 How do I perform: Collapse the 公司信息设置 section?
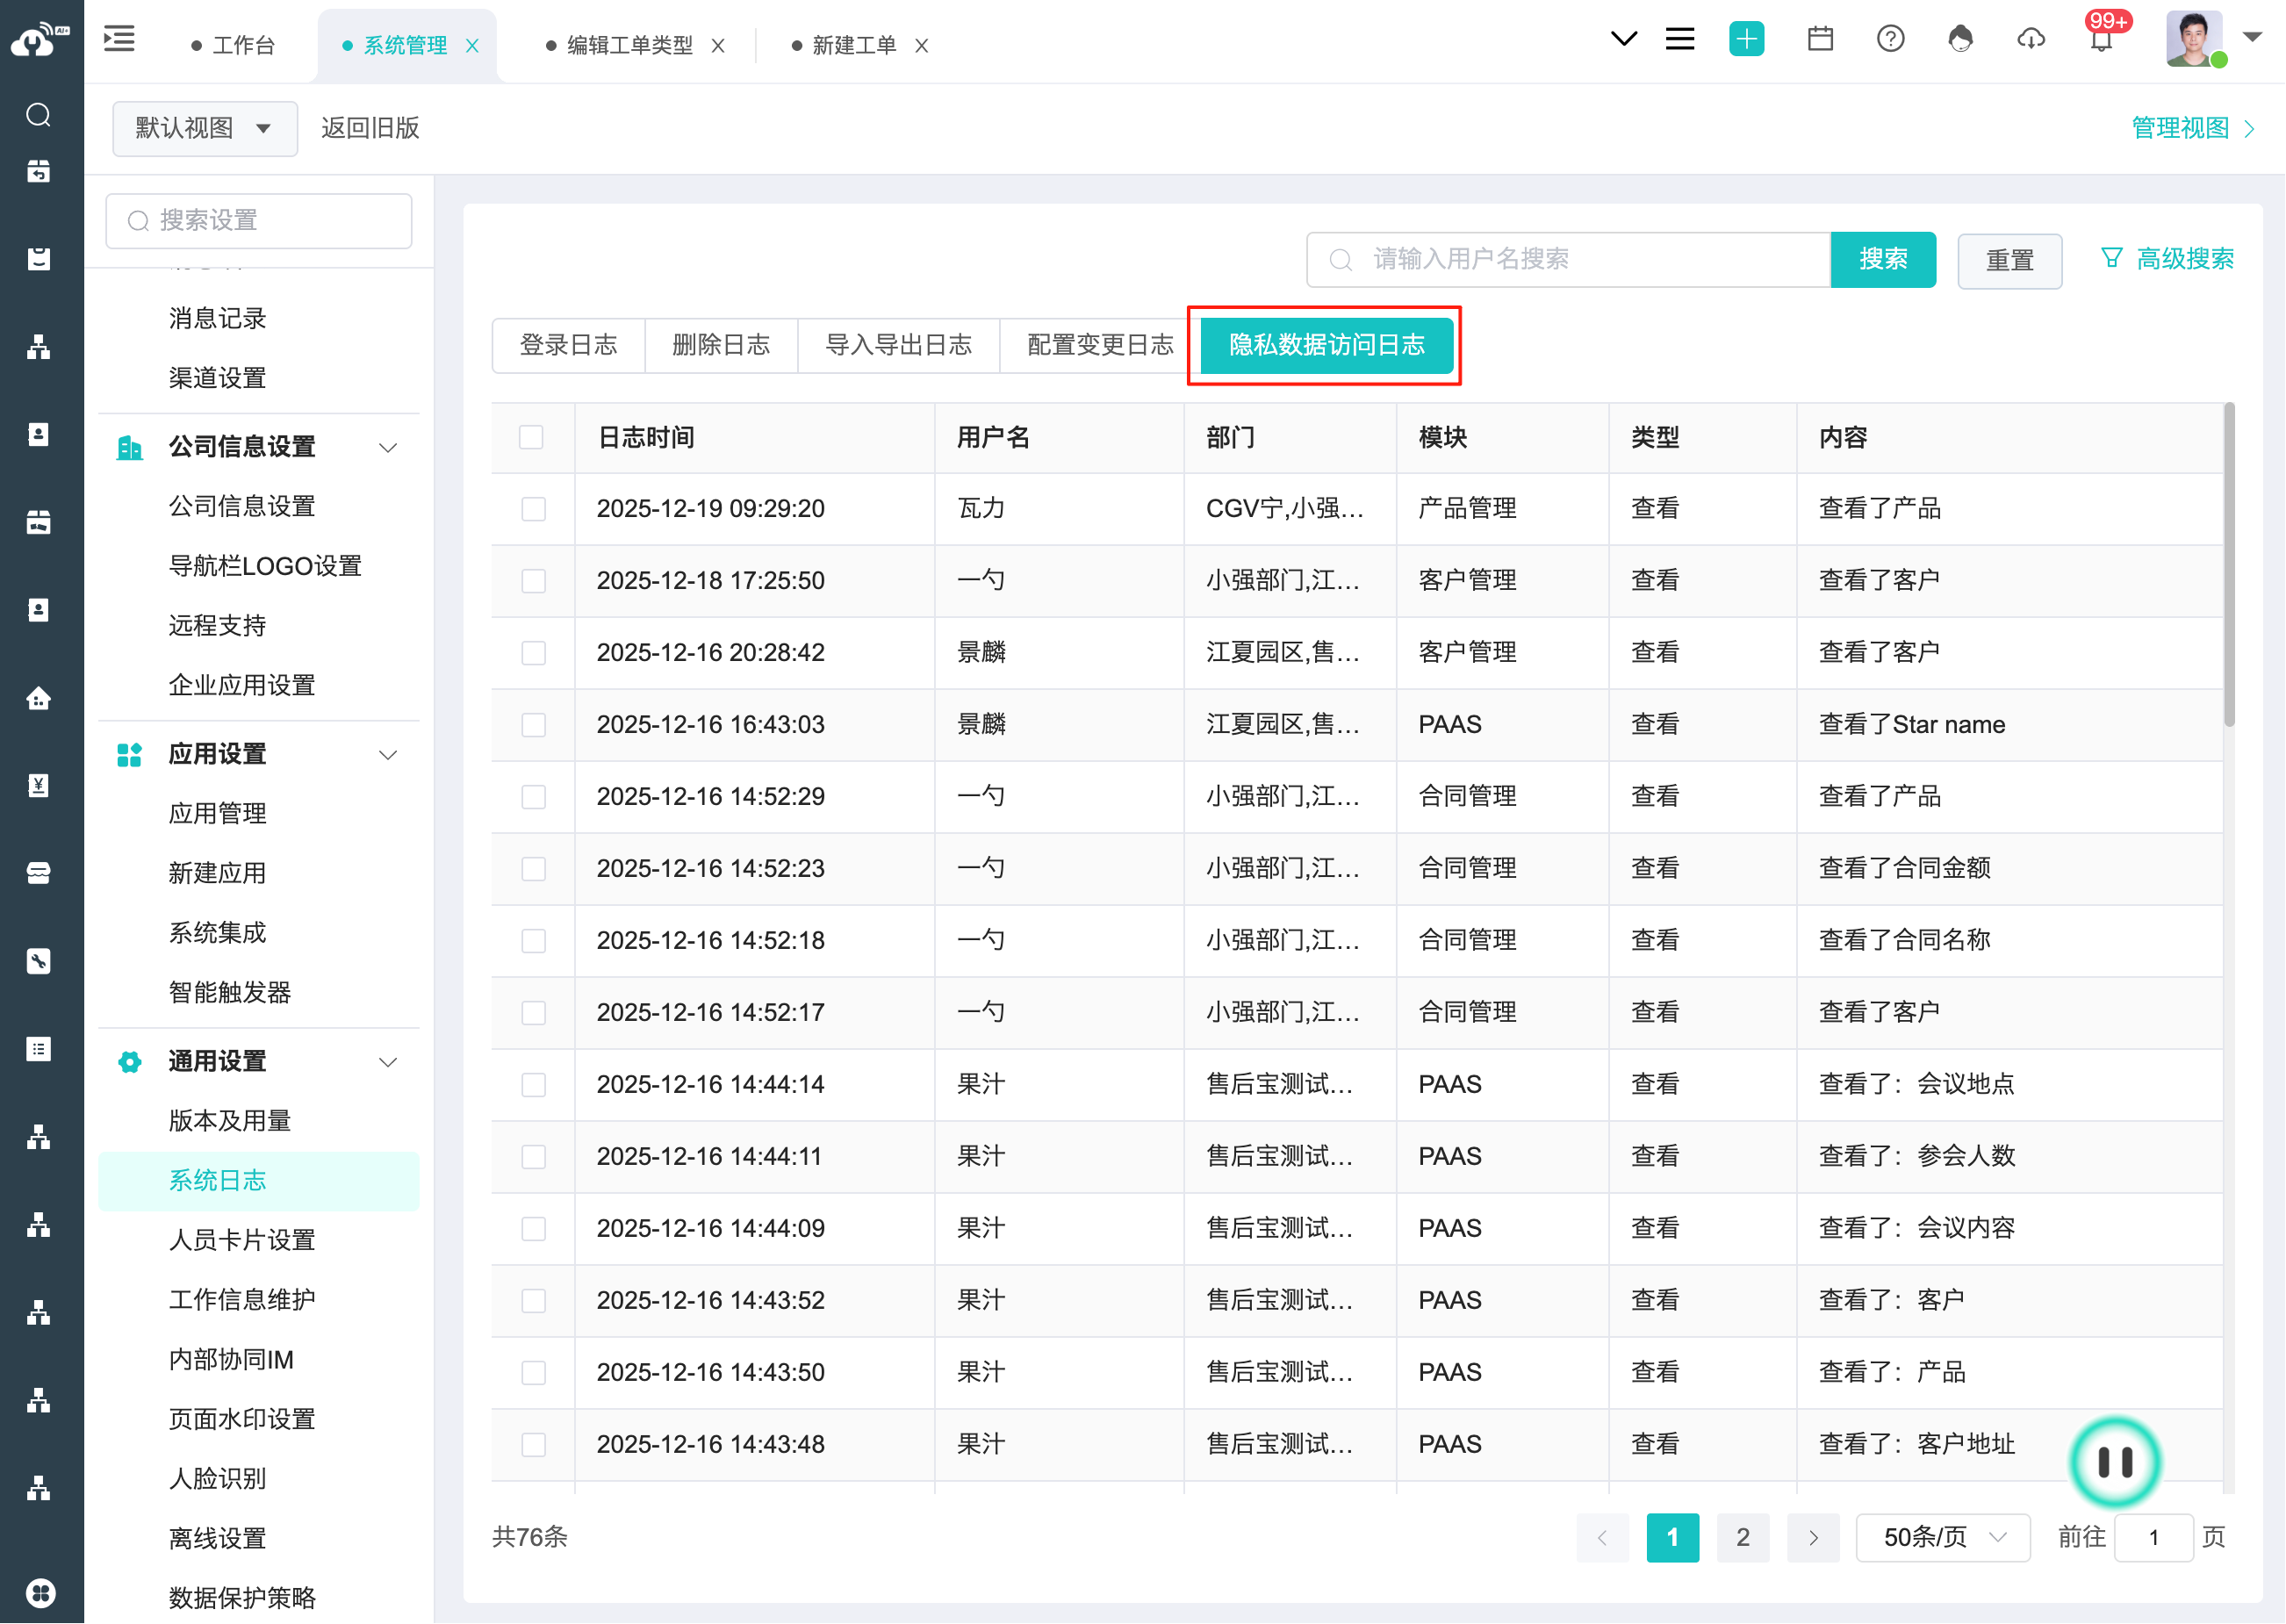388,447
